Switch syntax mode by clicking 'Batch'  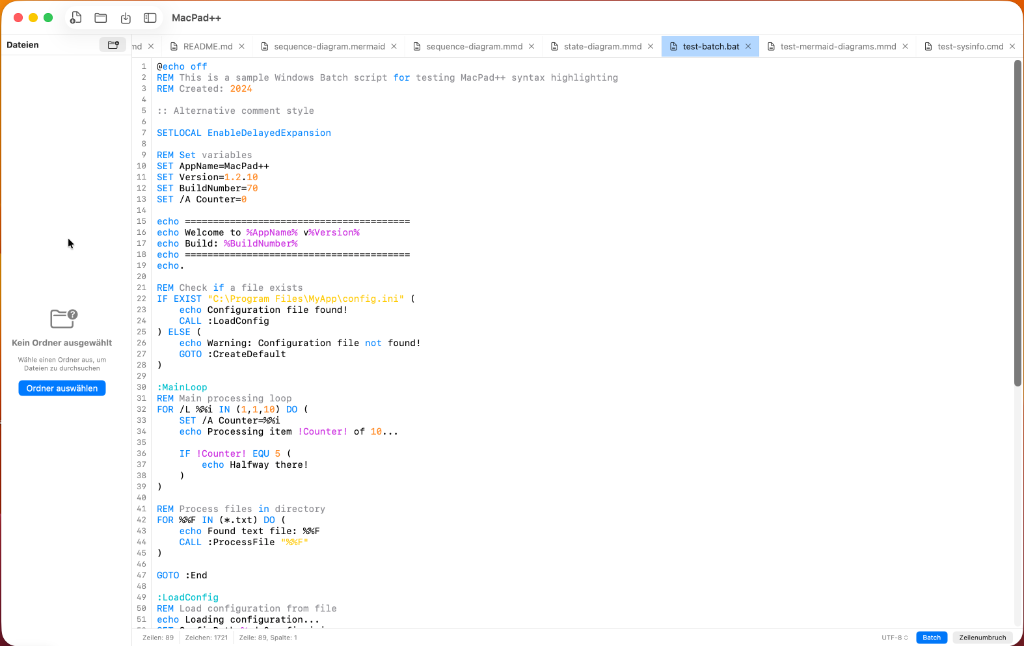[932, 637]
